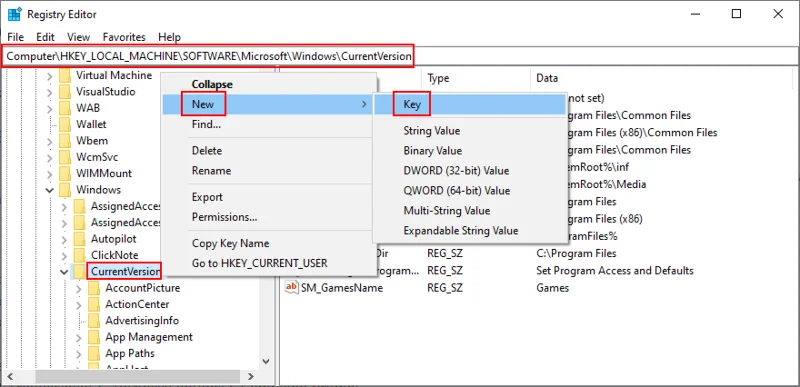The image size is (800, 387).
Task: Open the Edit menu
Action: point(45,37)
